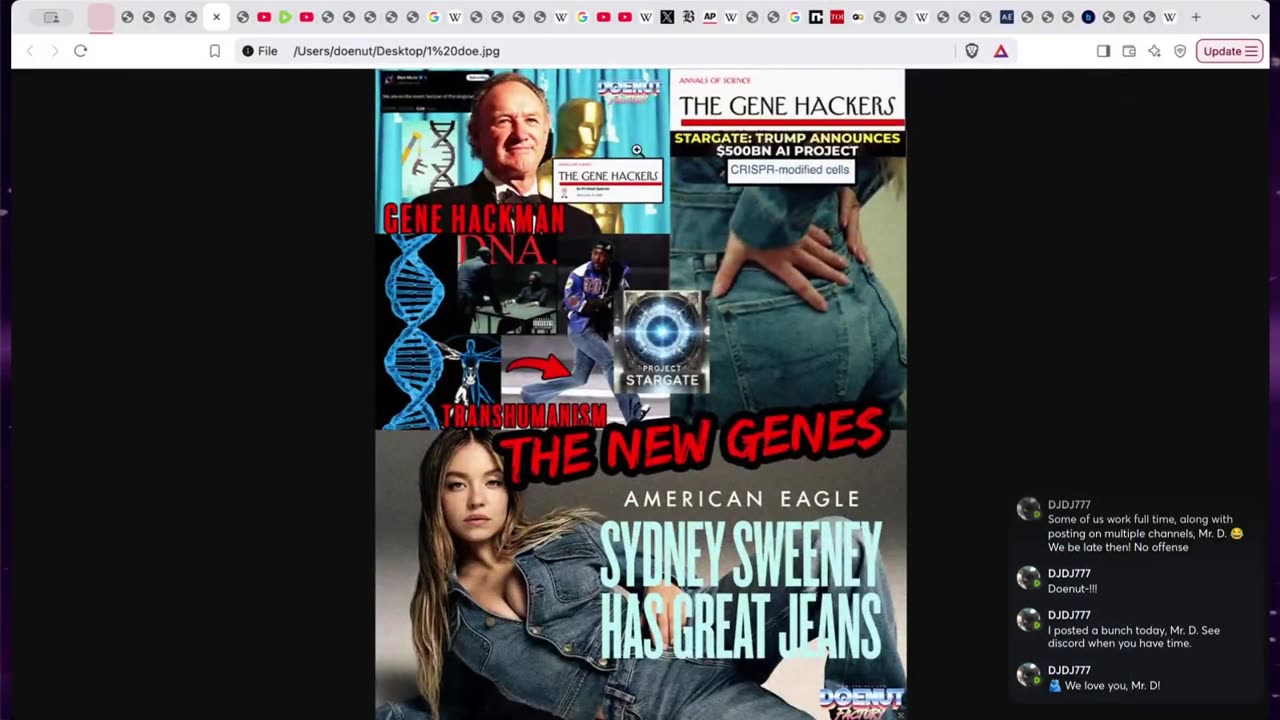Click the collage image to zoom

pos(640,394)
